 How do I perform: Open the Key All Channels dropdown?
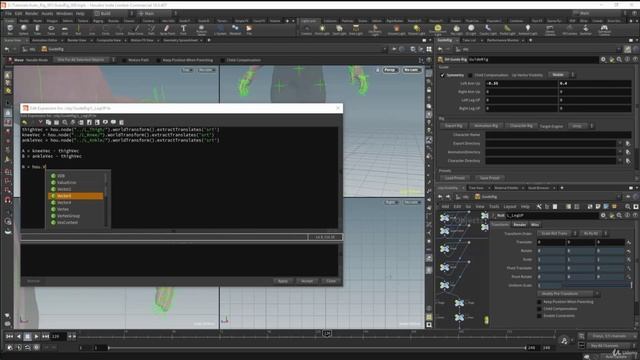(x=611, y=346)
